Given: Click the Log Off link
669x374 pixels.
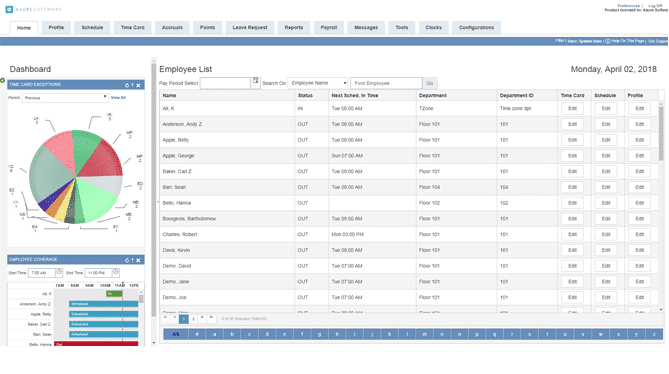Looking at the screenshot, I should (x=655, y=6).
